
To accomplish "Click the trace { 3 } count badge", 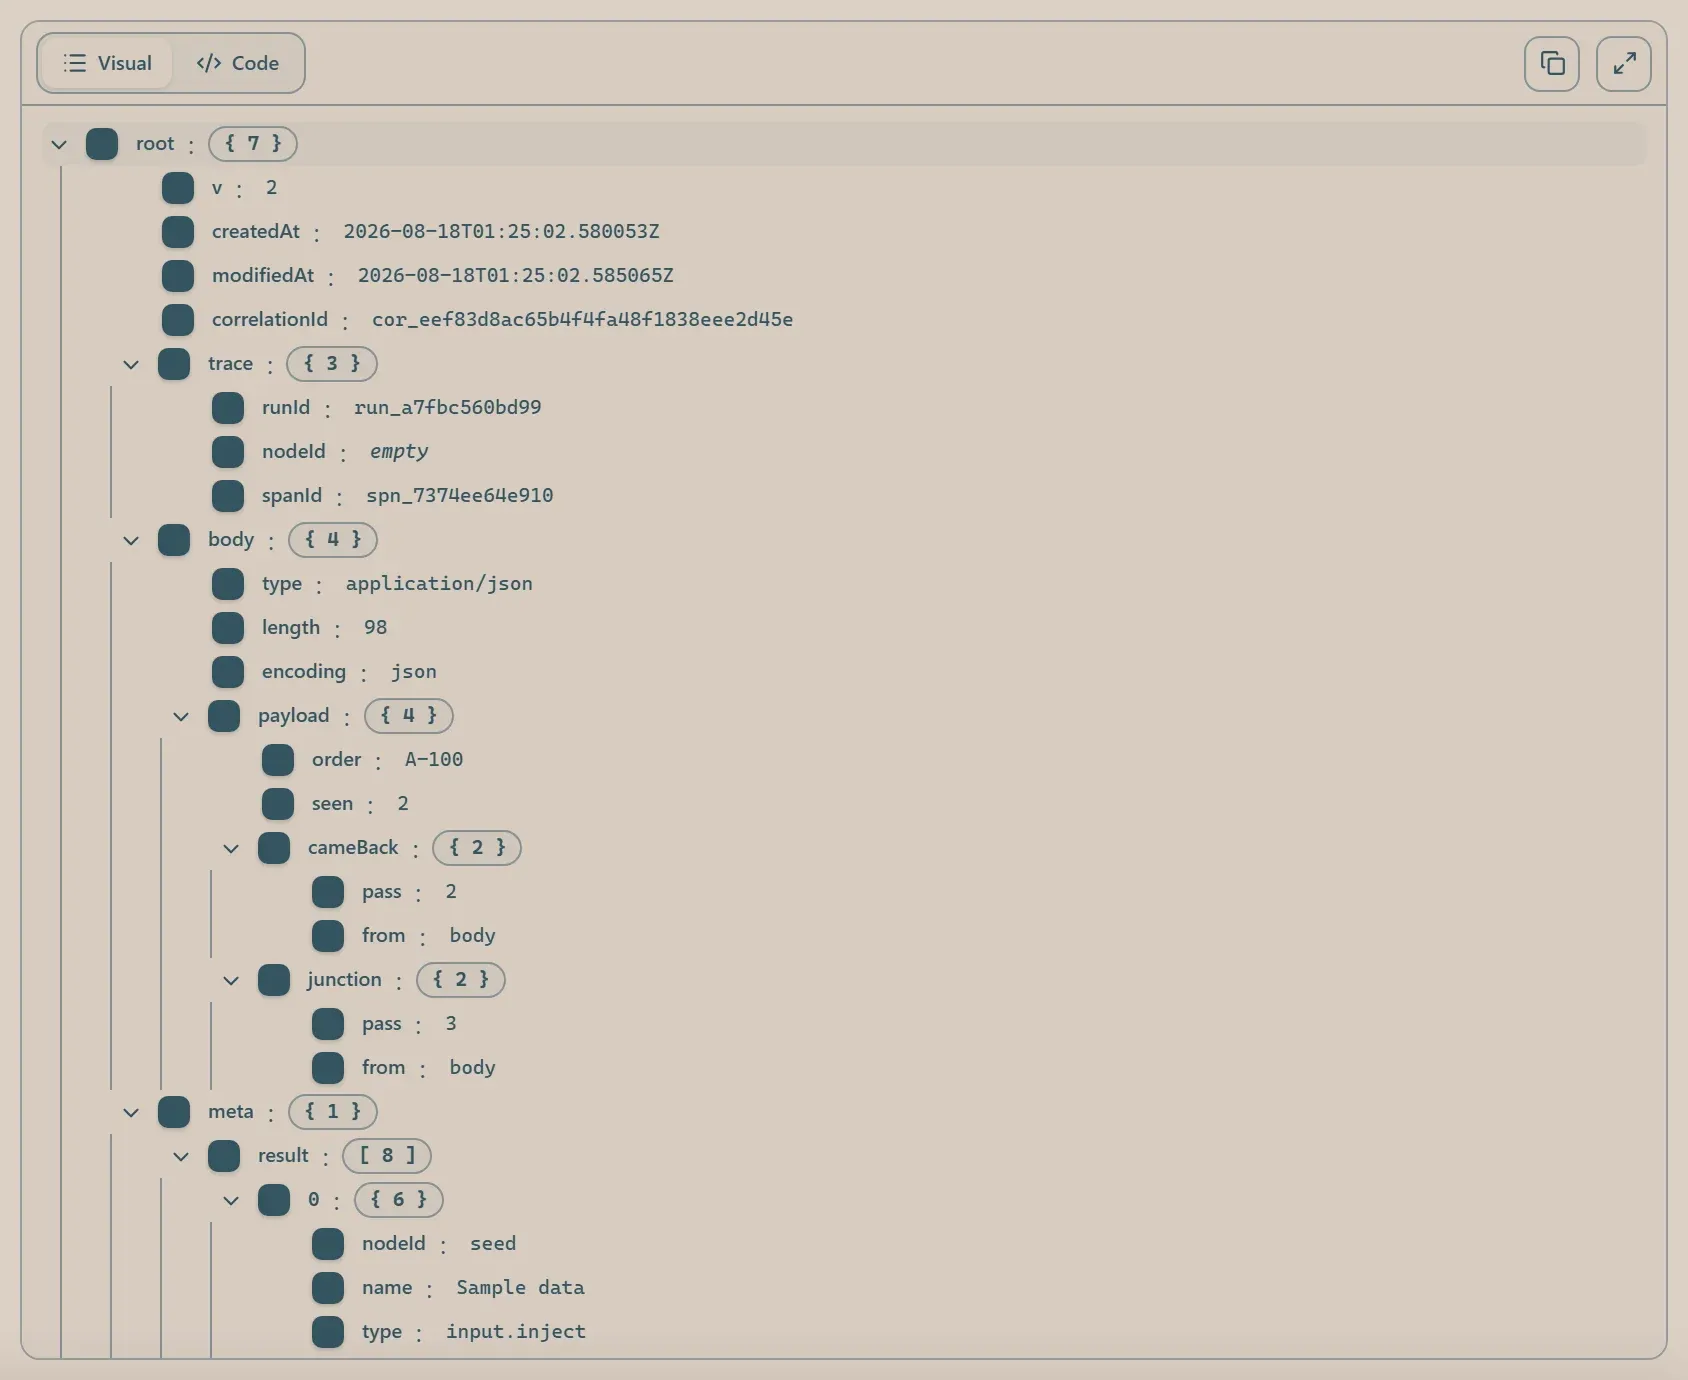I will (332, 364).
